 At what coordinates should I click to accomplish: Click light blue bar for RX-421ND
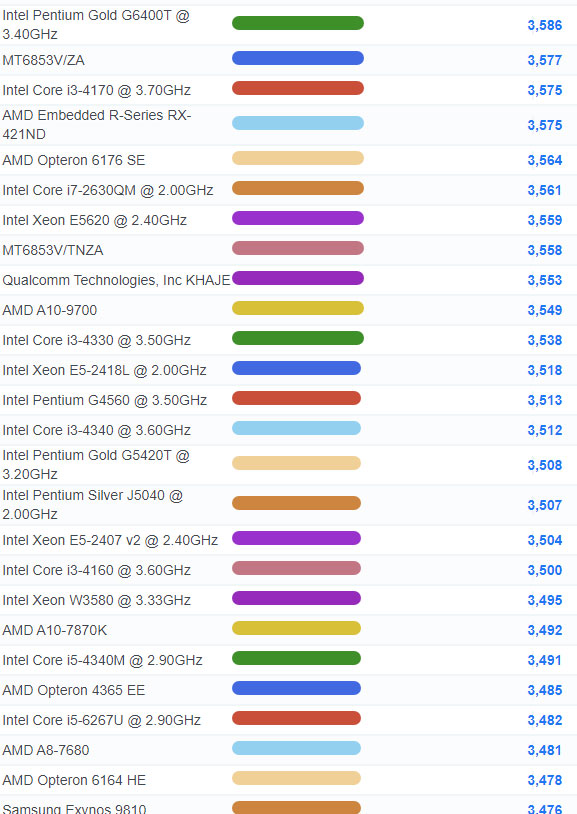pos(298,123)
